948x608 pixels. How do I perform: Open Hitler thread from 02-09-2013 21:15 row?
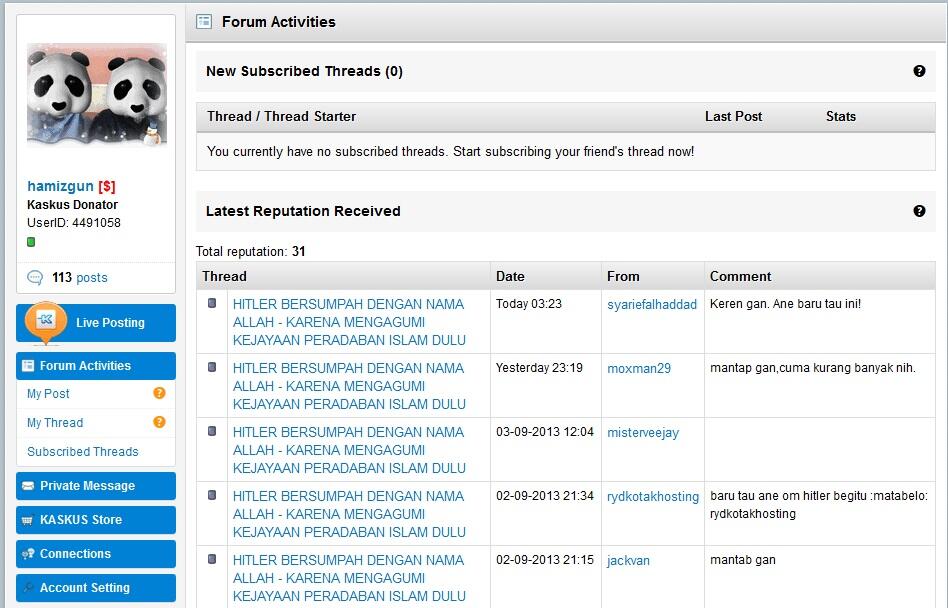click(349, 578)
